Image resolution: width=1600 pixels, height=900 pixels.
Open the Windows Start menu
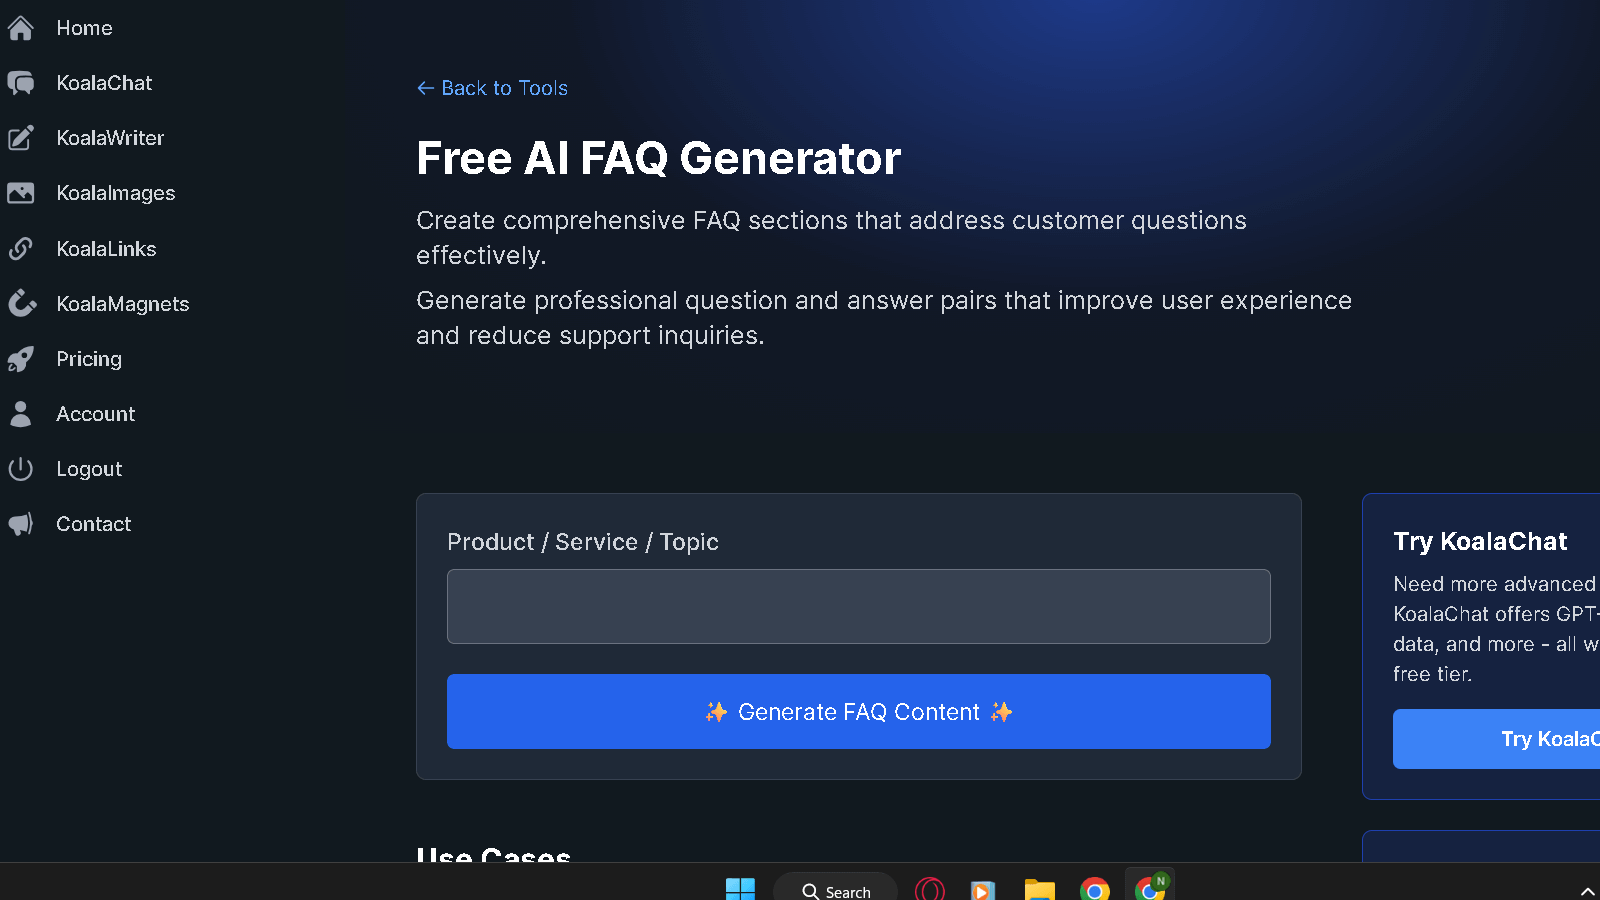[x=740, y=889]
